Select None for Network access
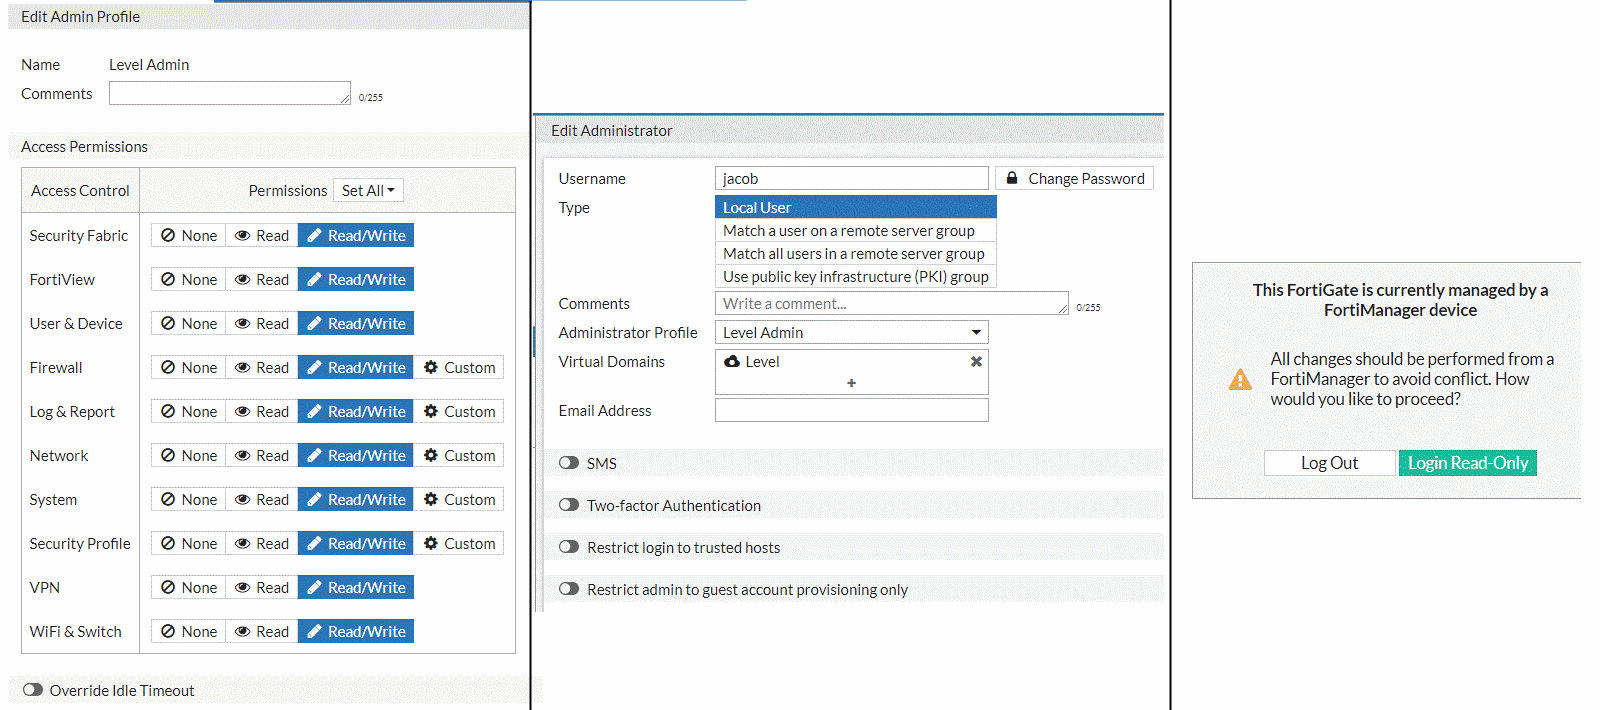The image size is (1600, 710). [x=189, y=455]
